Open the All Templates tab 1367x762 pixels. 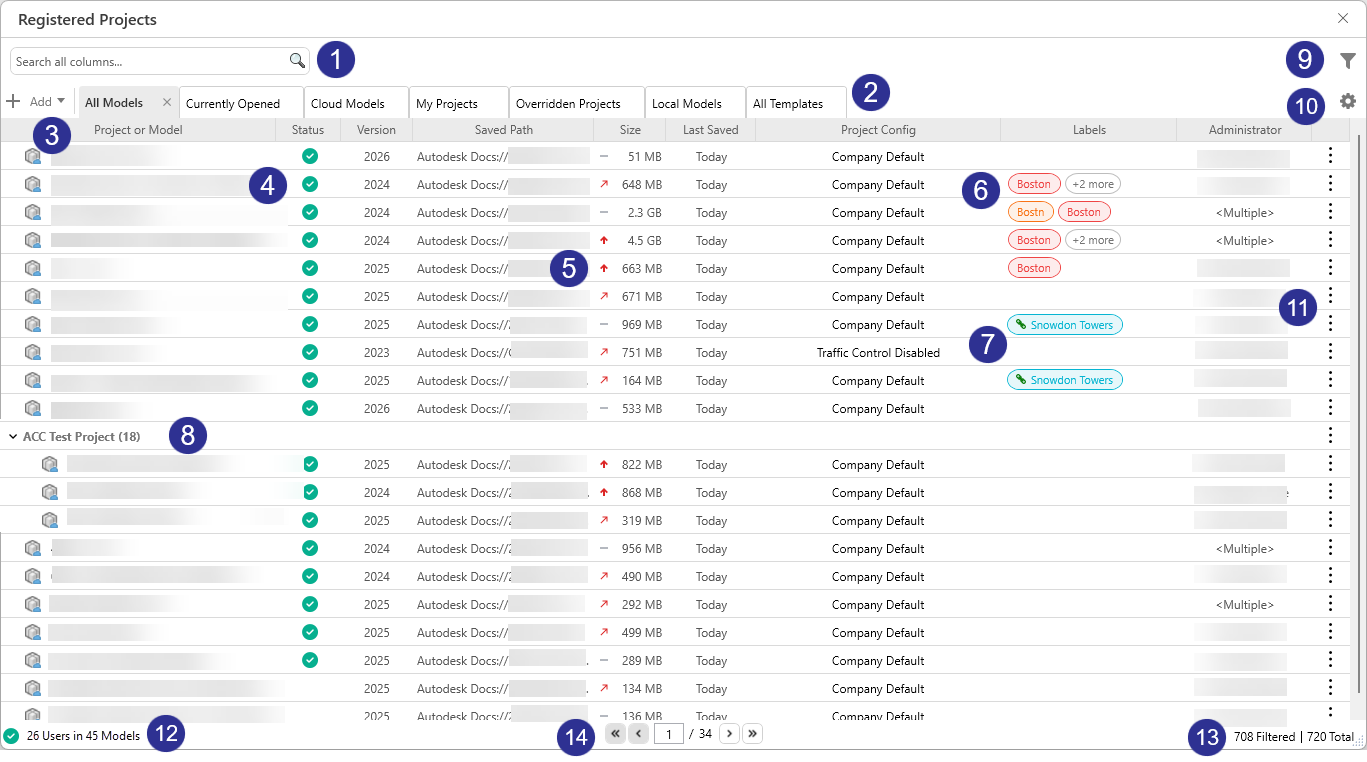[797, 103]
